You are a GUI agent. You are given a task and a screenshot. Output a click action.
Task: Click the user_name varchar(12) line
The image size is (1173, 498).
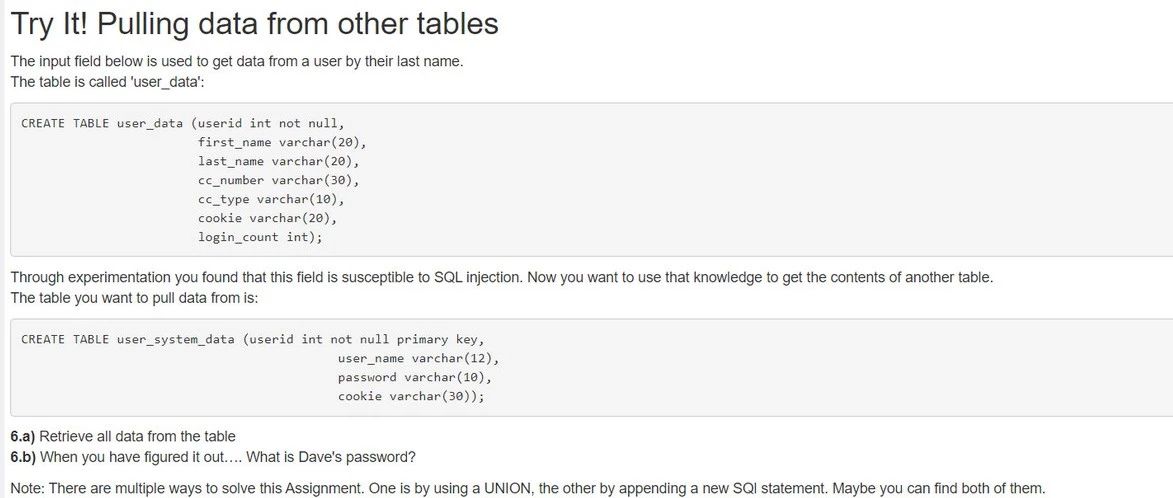(x=418, y=358)
